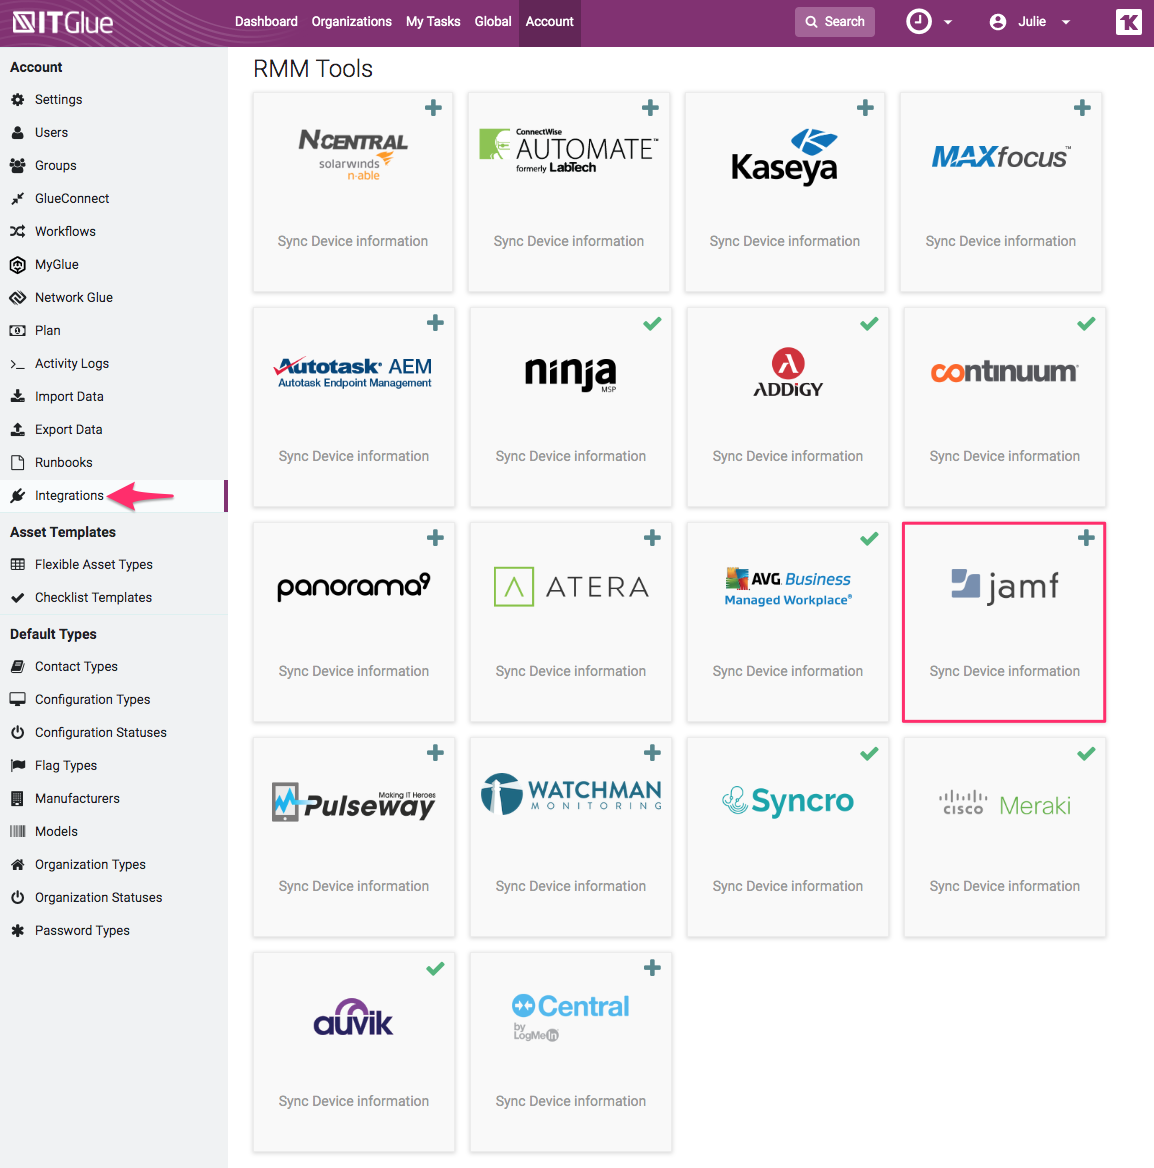The width and height of the screenshot is (1154, 1168).
Task: Click the plus icon on Kaseya card
Action: pyautogui.click(x=865, y=108)
